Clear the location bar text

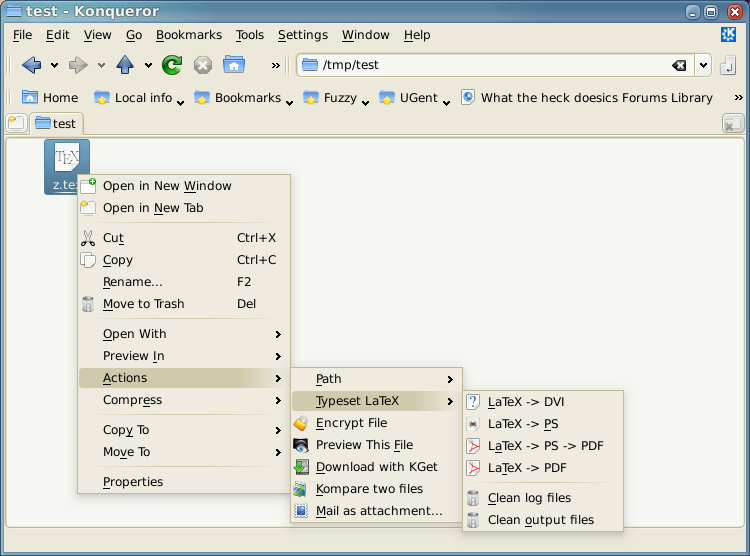[679, 66]
